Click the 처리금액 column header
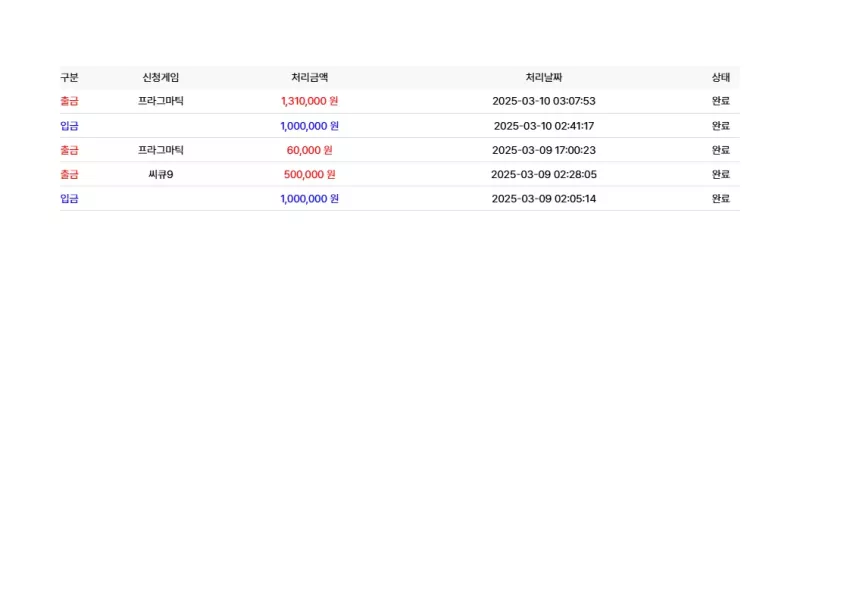Screen dimensions: 850x601 (310, 77)
